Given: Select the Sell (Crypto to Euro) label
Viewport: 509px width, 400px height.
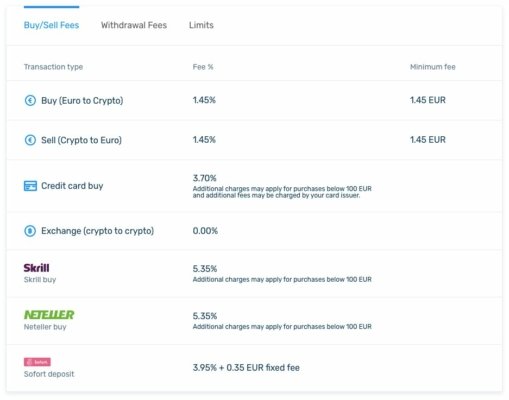Looking at the screenshot, I should click(81, 140).
